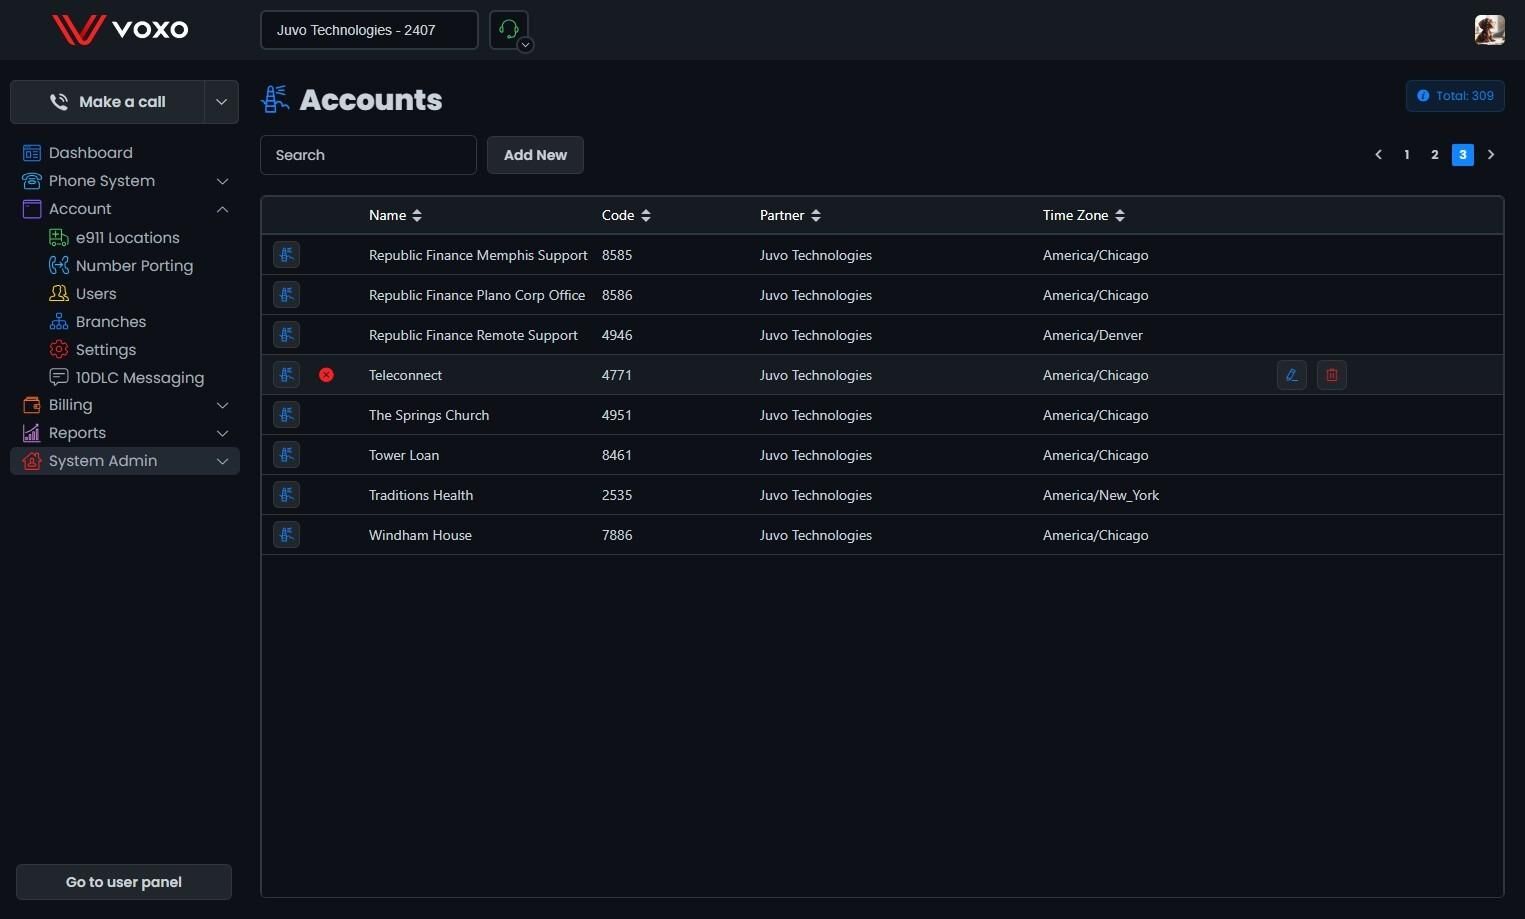Viewport: 1525px width, 919px height.
Task: Sort the table by Time Zone
Action: pyautogui.click(x=1083, y=215)
